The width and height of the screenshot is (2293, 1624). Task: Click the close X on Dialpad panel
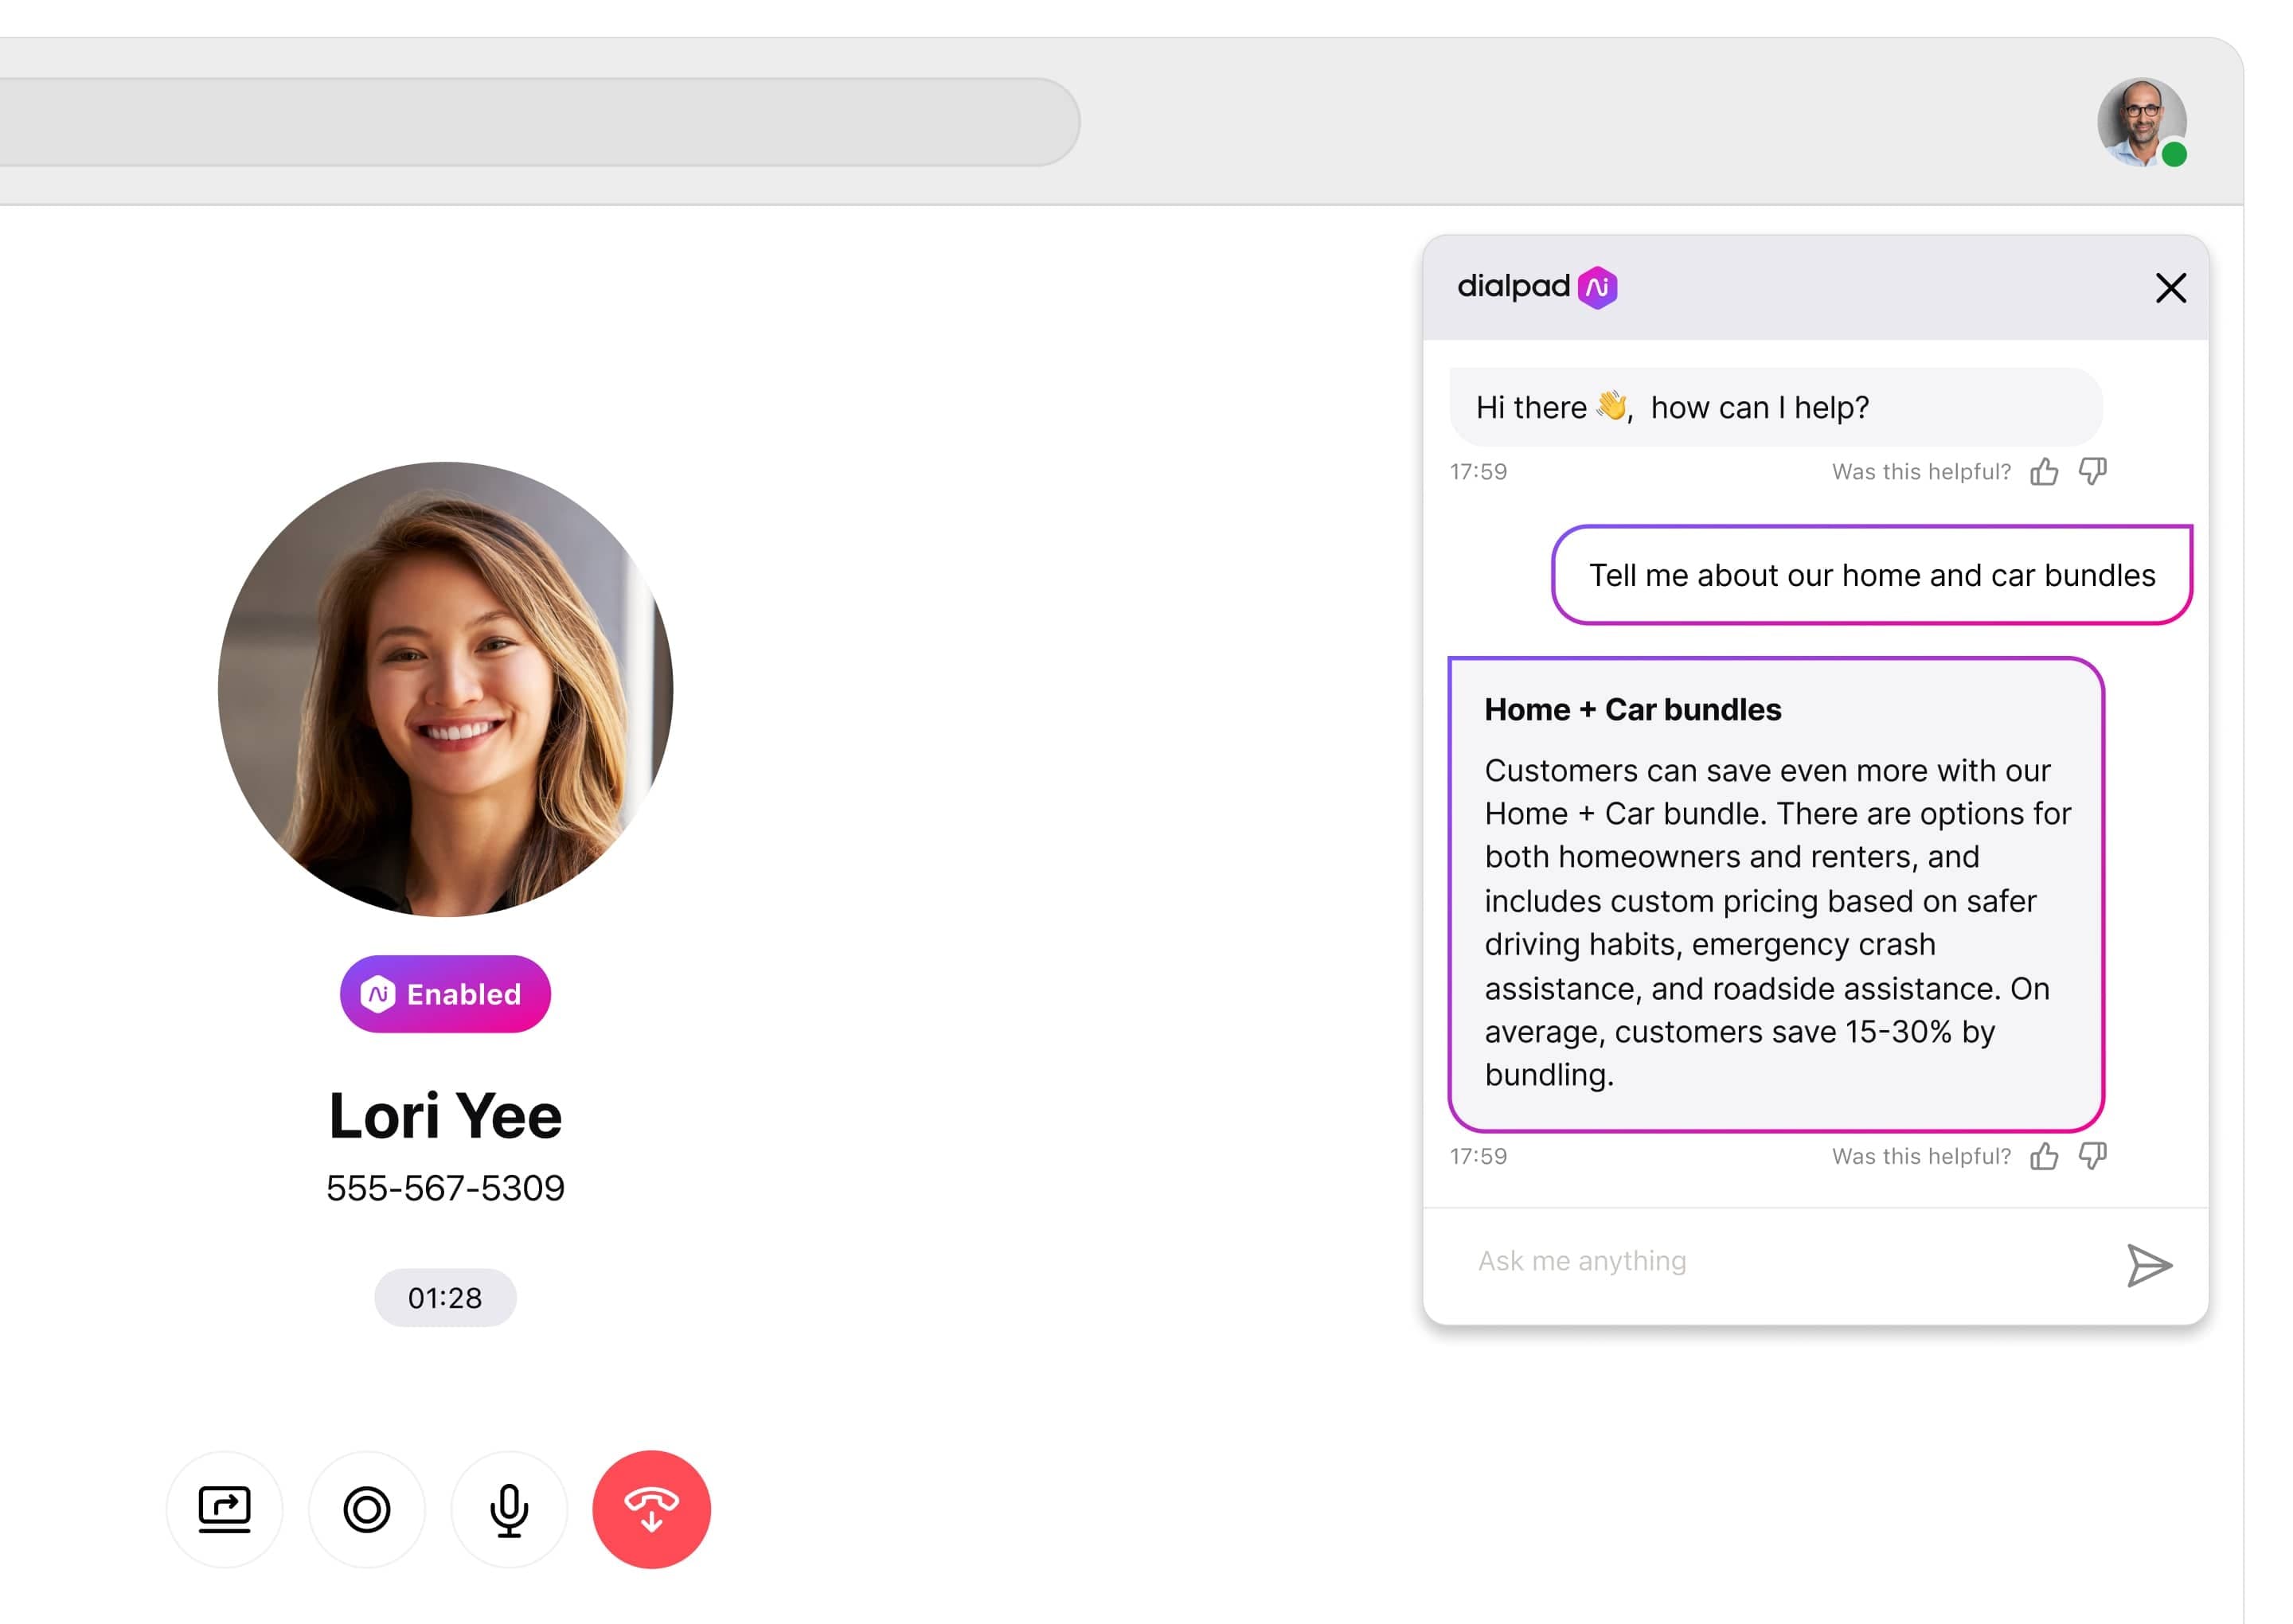click(x=2174, y=287)
